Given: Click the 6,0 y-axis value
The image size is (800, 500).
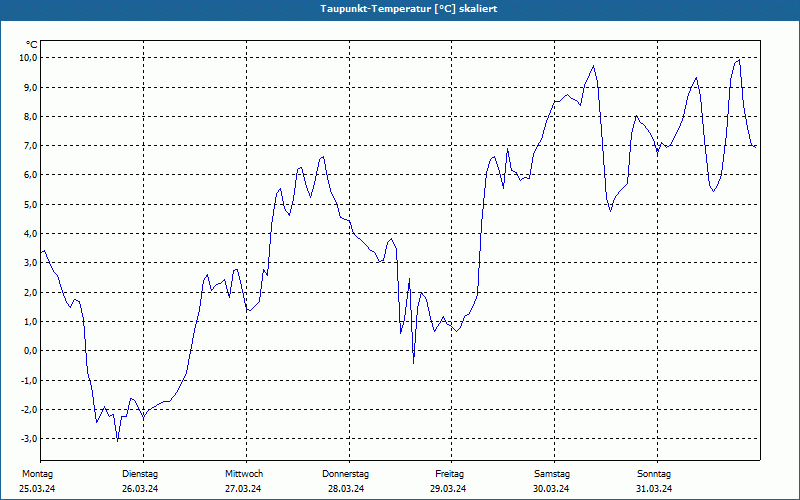Looking at the screenshot, I should point(30,175).
